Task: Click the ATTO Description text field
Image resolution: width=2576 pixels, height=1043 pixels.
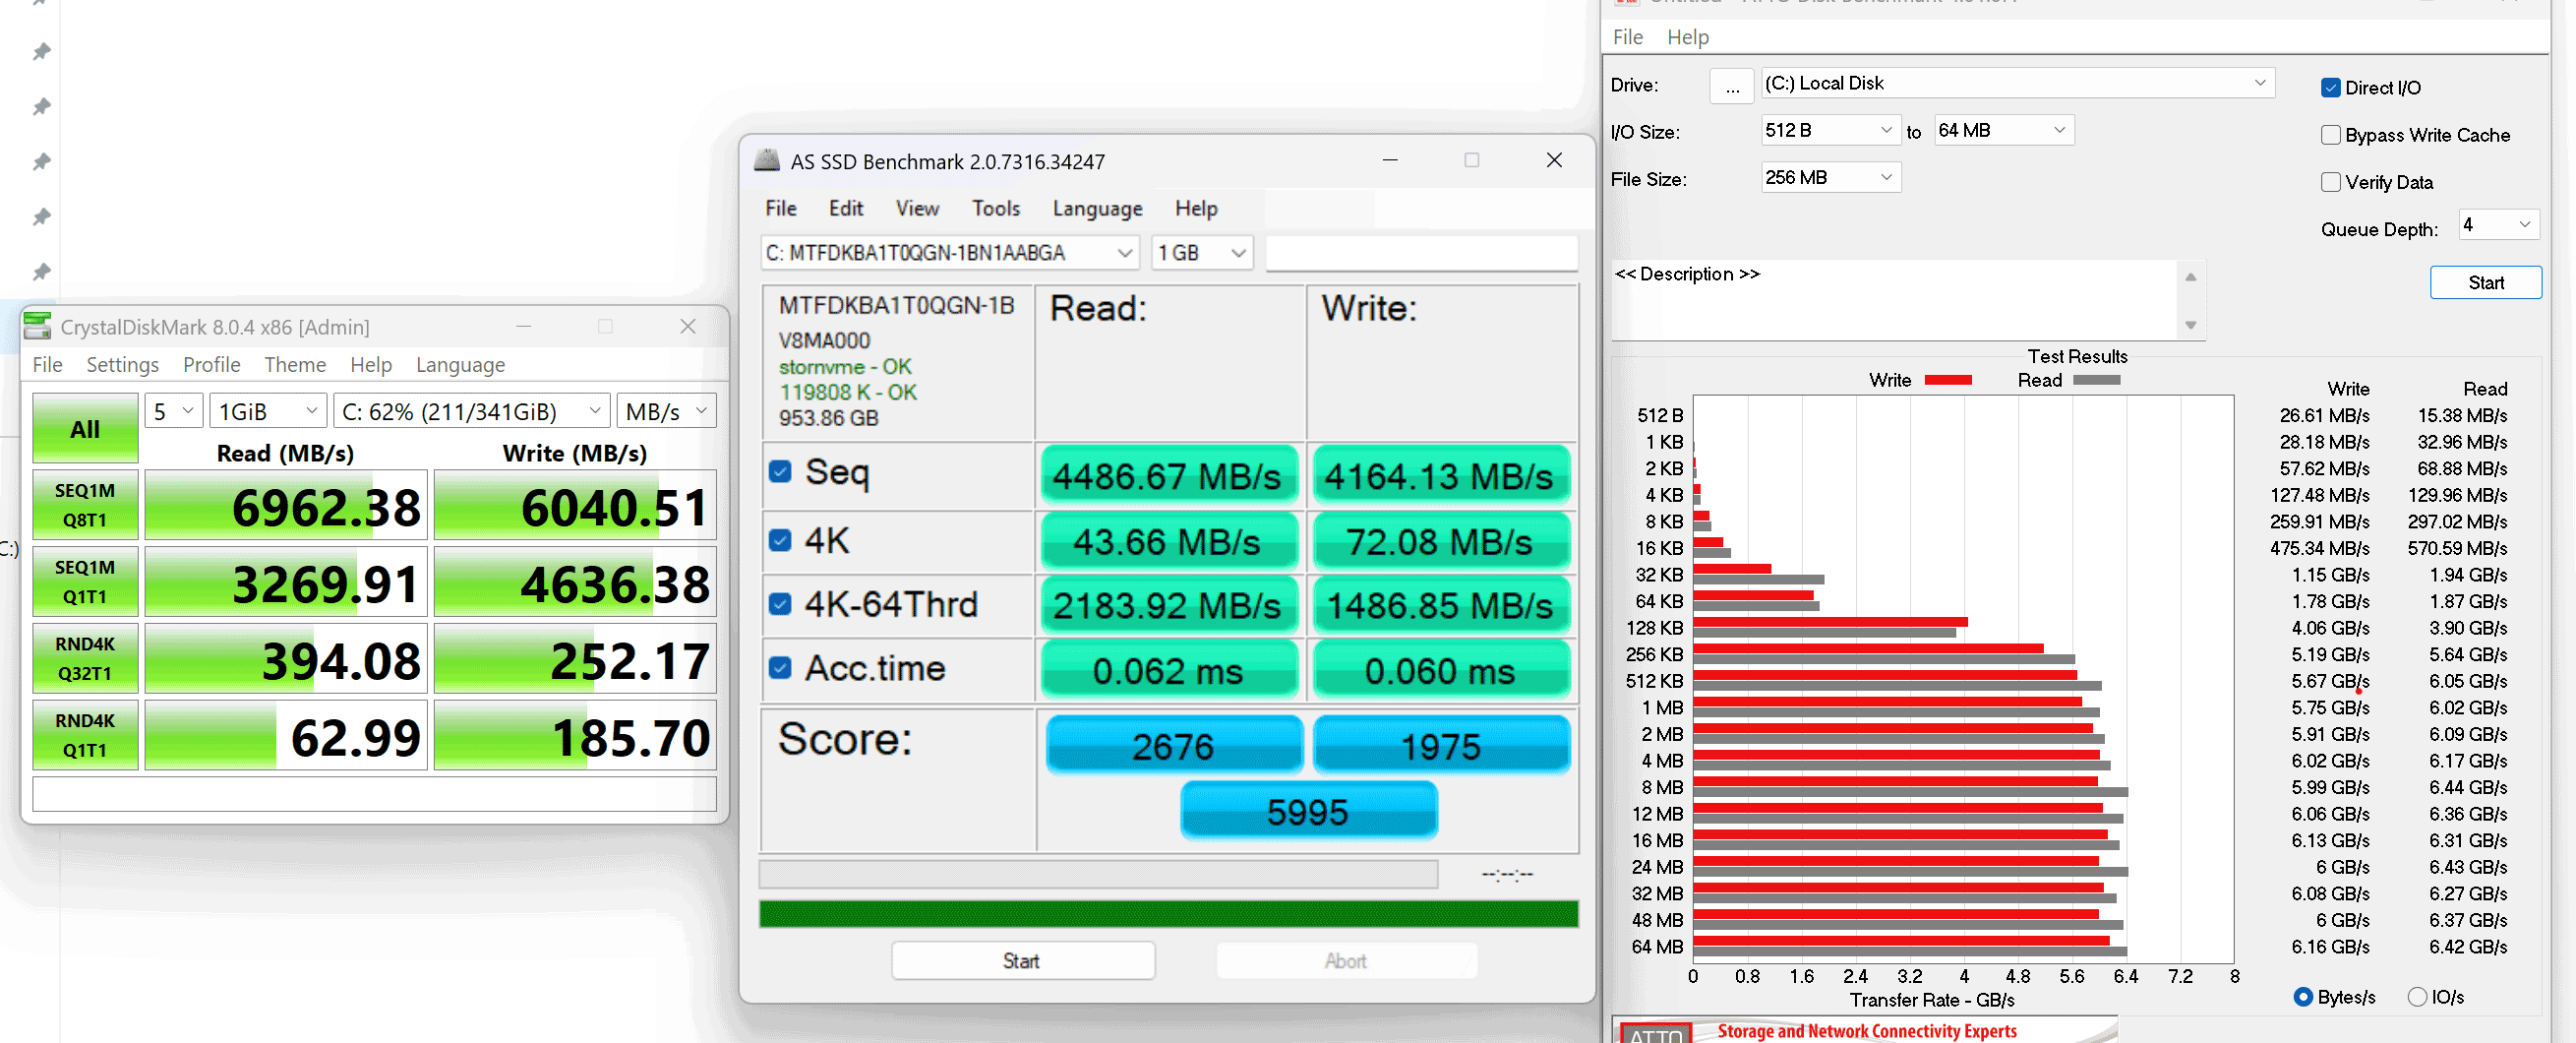Action: (x=1895, y=300)
